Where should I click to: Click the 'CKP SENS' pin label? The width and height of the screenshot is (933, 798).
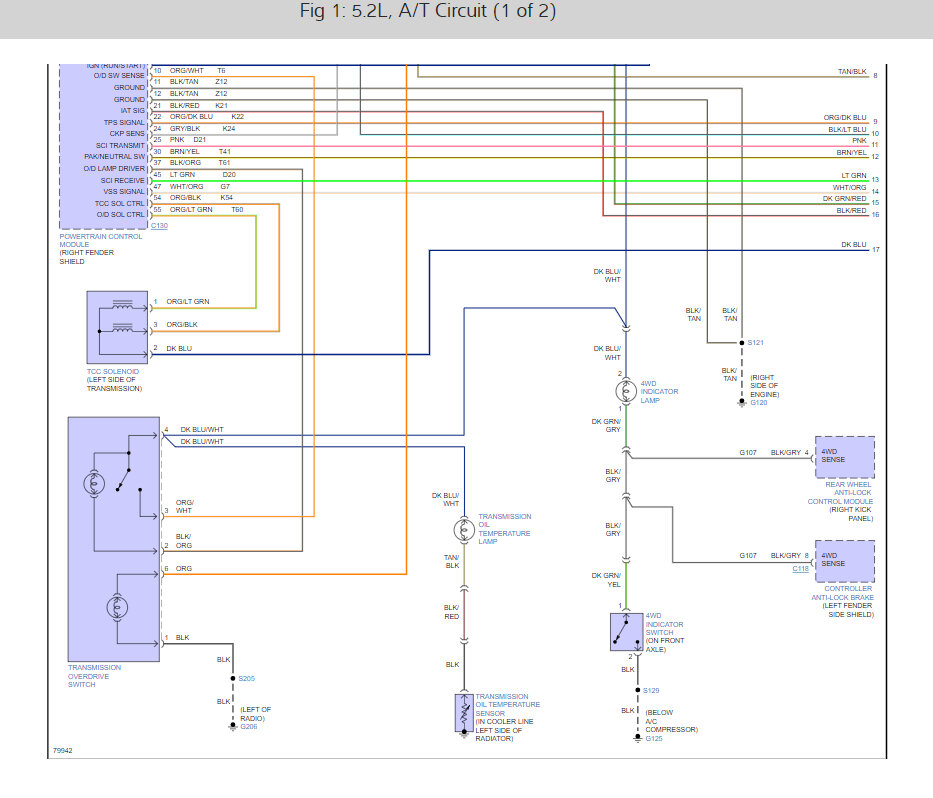pos(127,133)
